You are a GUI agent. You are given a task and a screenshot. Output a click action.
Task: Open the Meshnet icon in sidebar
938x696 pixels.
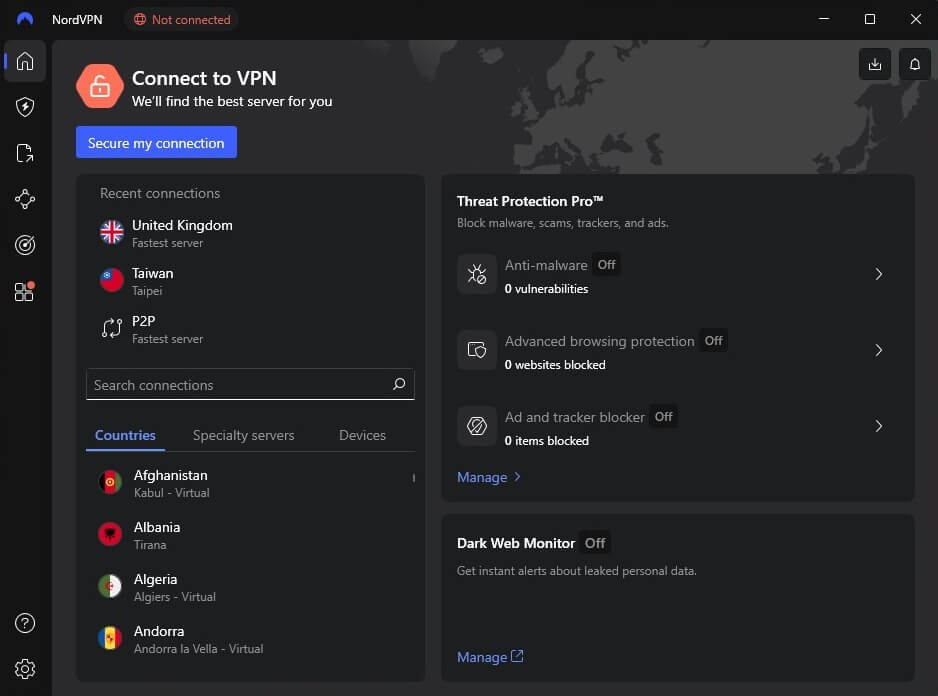[25, 199]
